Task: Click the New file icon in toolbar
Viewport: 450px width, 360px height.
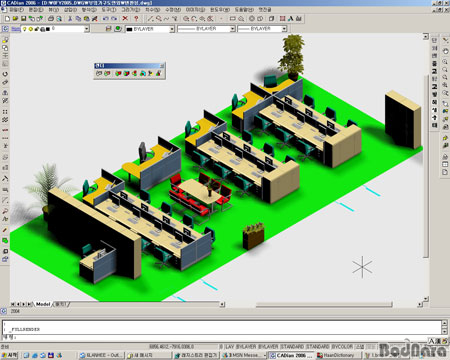Action: coord(7,19)
